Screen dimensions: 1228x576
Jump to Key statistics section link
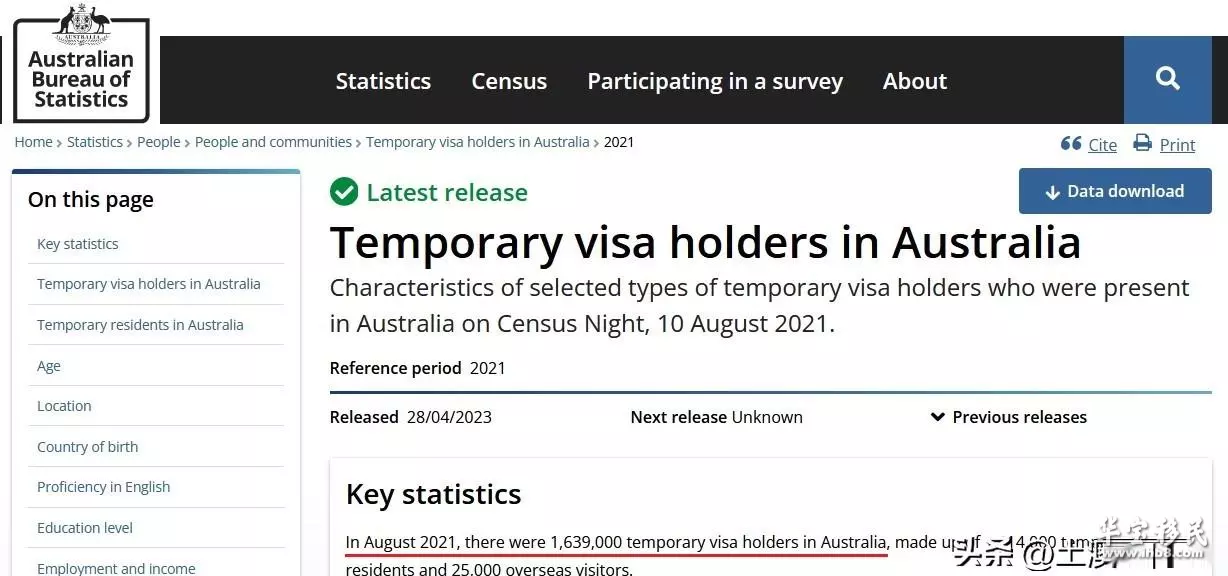pos(77,244)
